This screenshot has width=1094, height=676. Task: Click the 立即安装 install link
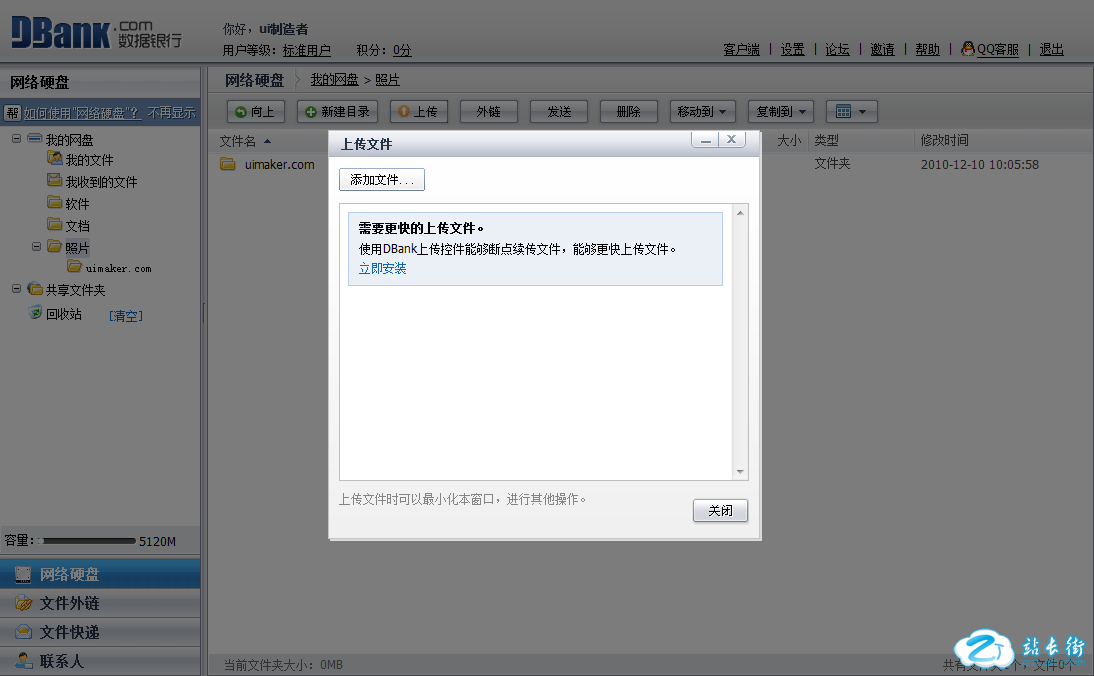(x=382, y=269)
